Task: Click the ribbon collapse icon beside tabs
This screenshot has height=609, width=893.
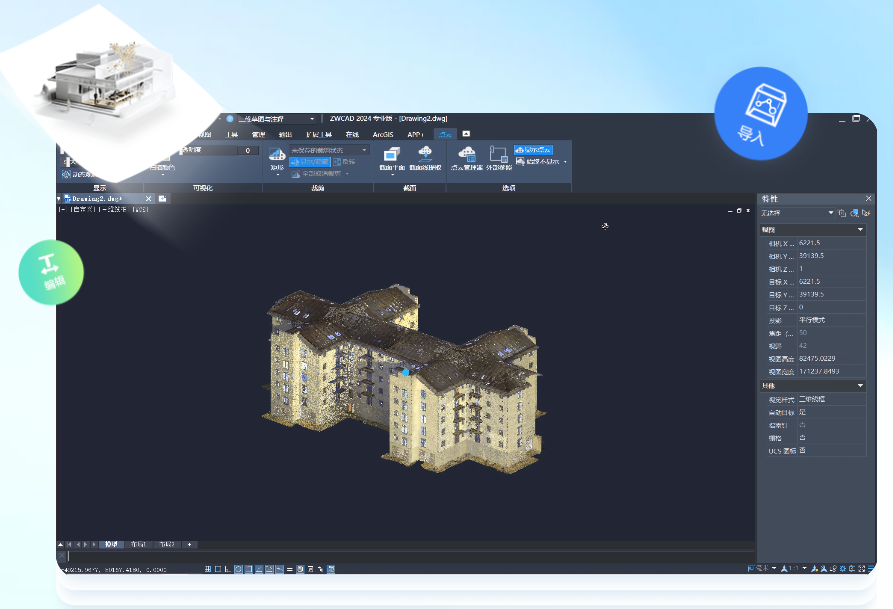Action: tap(466, 134)
